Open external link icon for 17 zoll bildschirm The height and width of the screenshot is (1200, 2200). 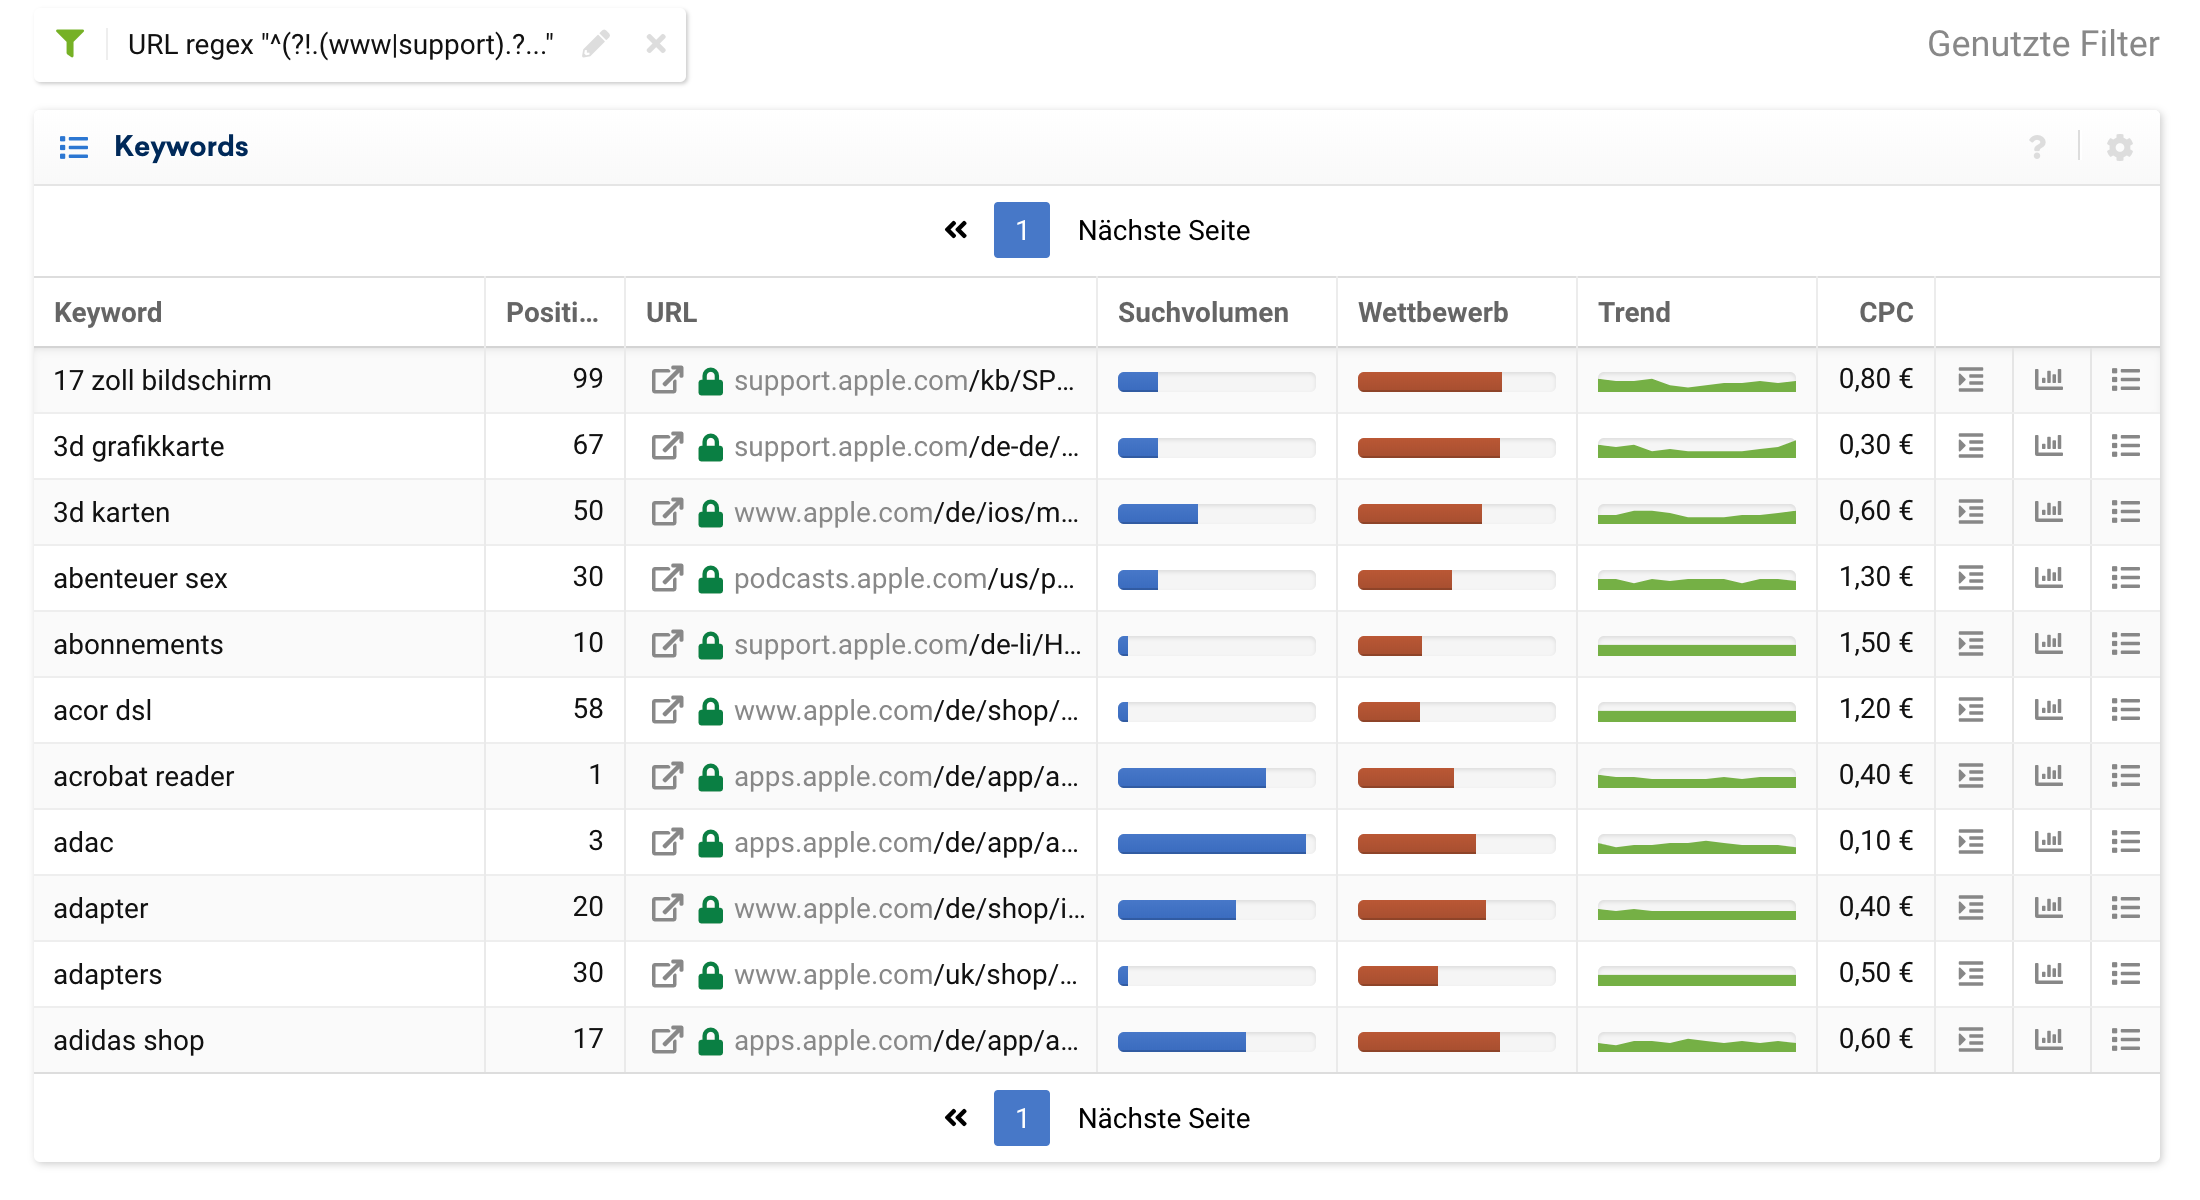pos(667,380)
